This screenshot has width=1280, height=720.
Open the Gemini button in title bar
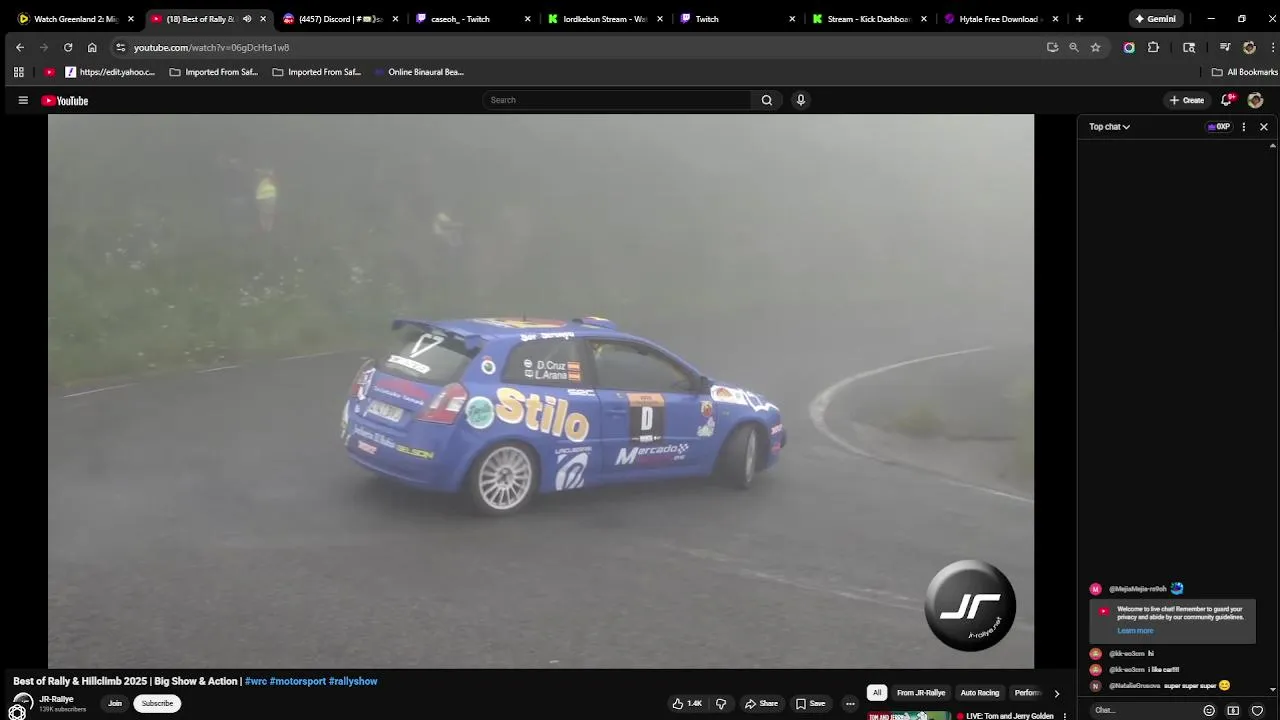pyautogui.click(x=1155, y=19)
